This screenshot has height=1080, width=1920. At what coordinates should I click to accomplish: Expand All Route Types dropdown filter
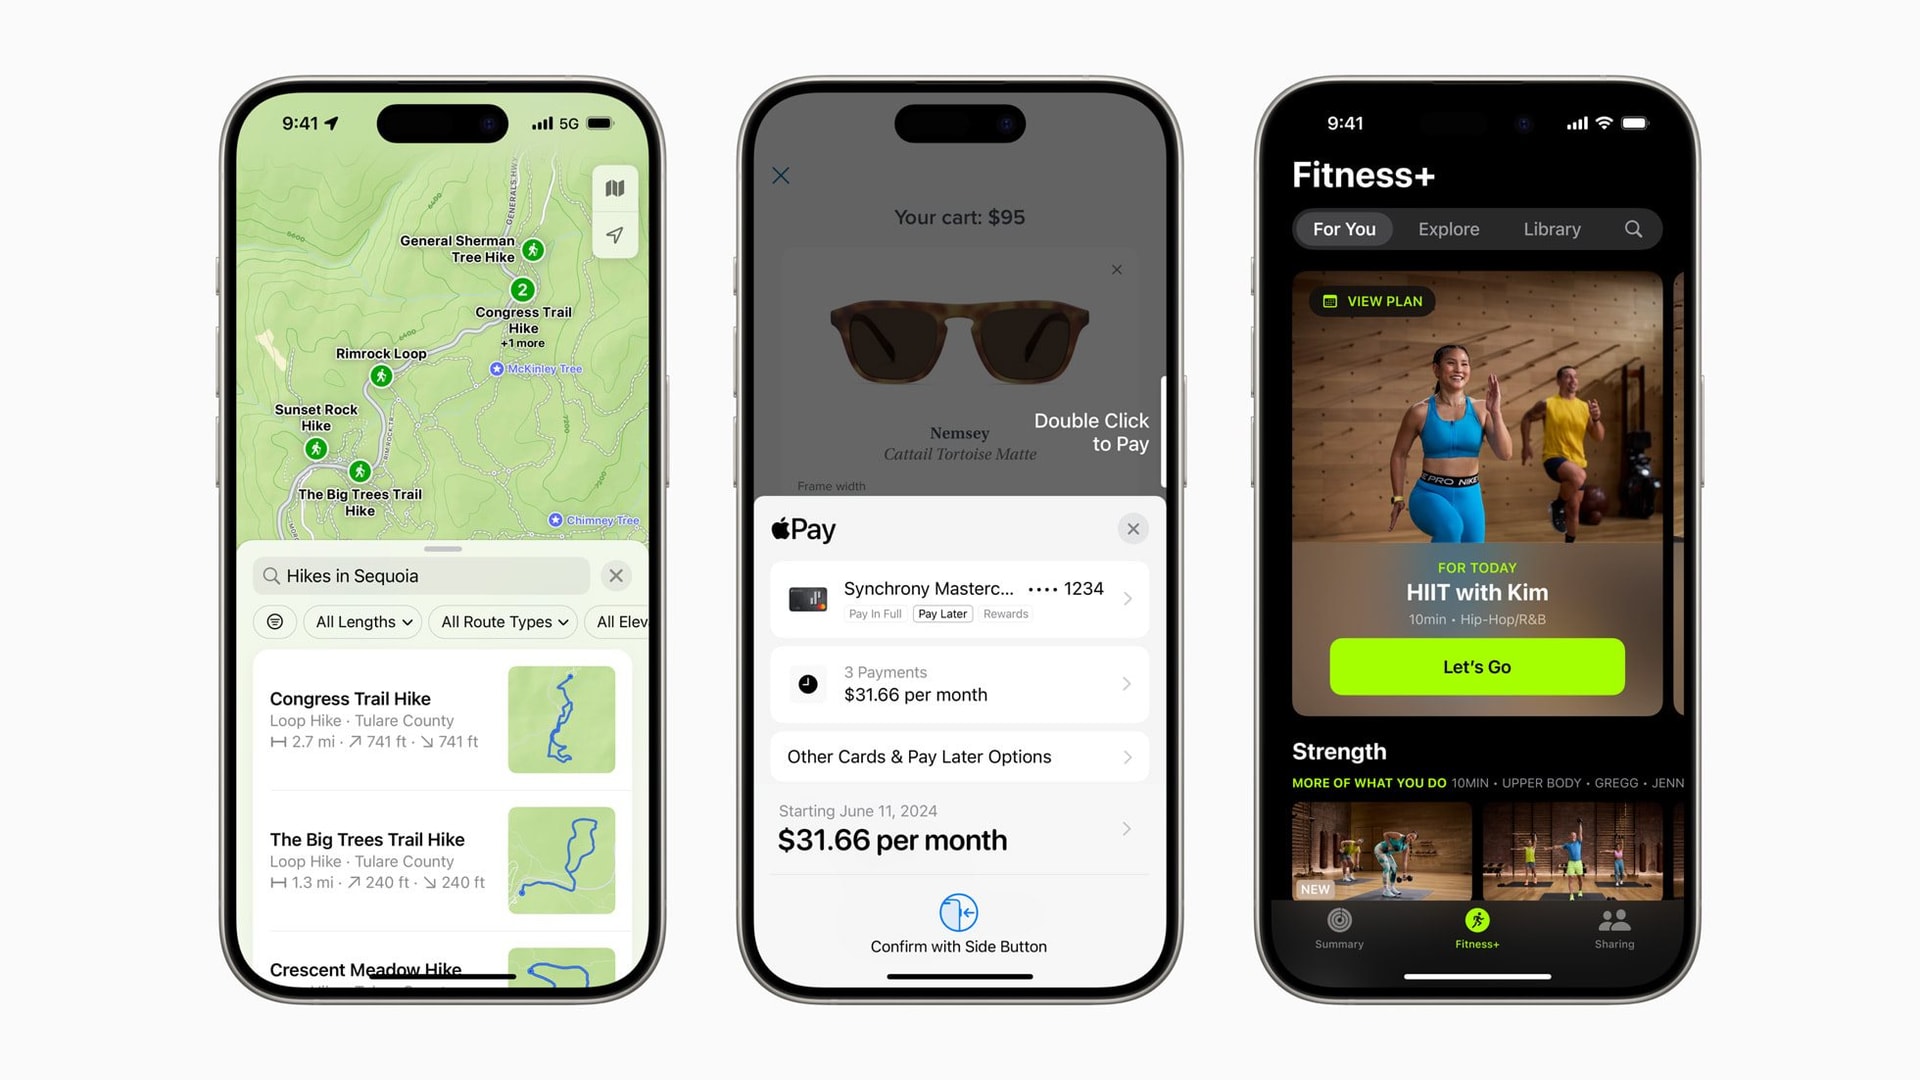[502, 621]
